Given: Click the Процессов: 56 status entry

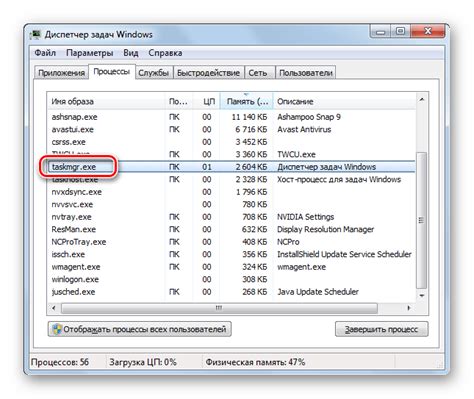Looking at the screenshot, I should (60, 362).
